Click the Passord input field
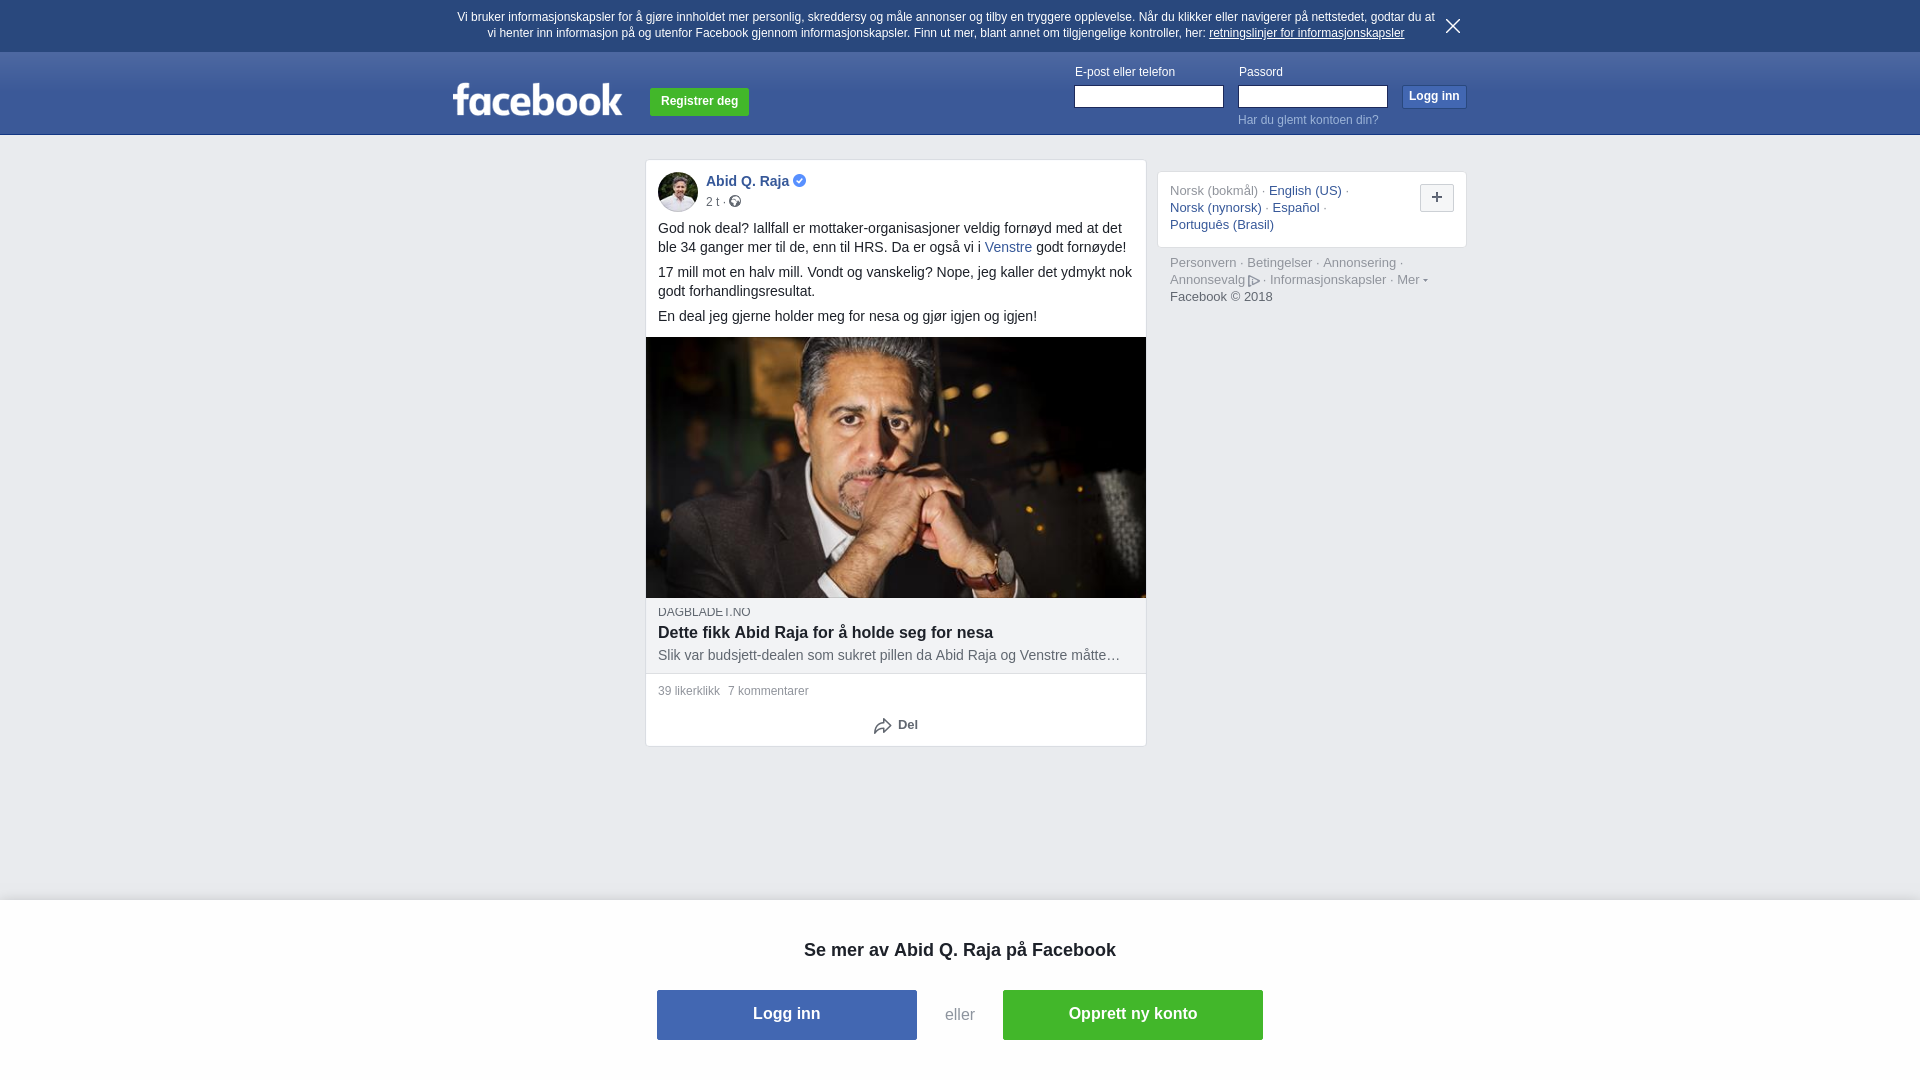Image resolution: width=1920 pixels, height=1080 pixels. tap(1313, 96)
